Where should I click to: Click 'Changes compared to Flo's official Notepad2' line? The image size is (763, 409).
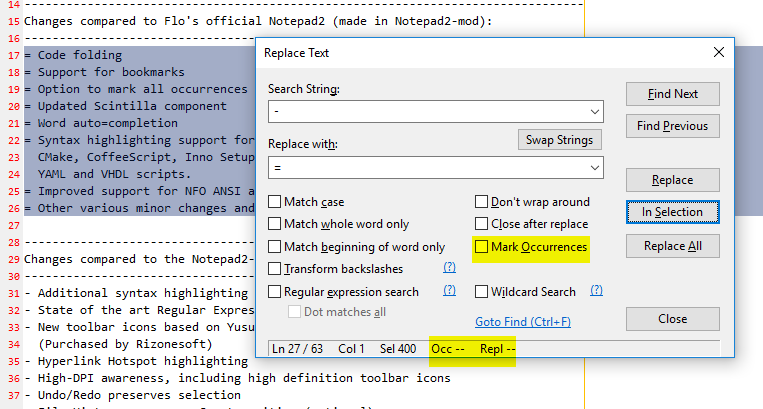pyautogui.click(x=258, y=21)
